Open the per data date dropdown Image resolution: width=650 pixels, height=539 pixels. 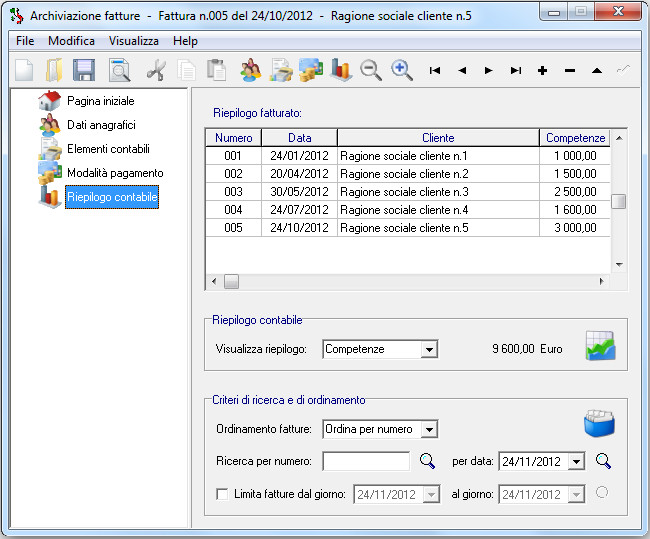coord(576,461)
